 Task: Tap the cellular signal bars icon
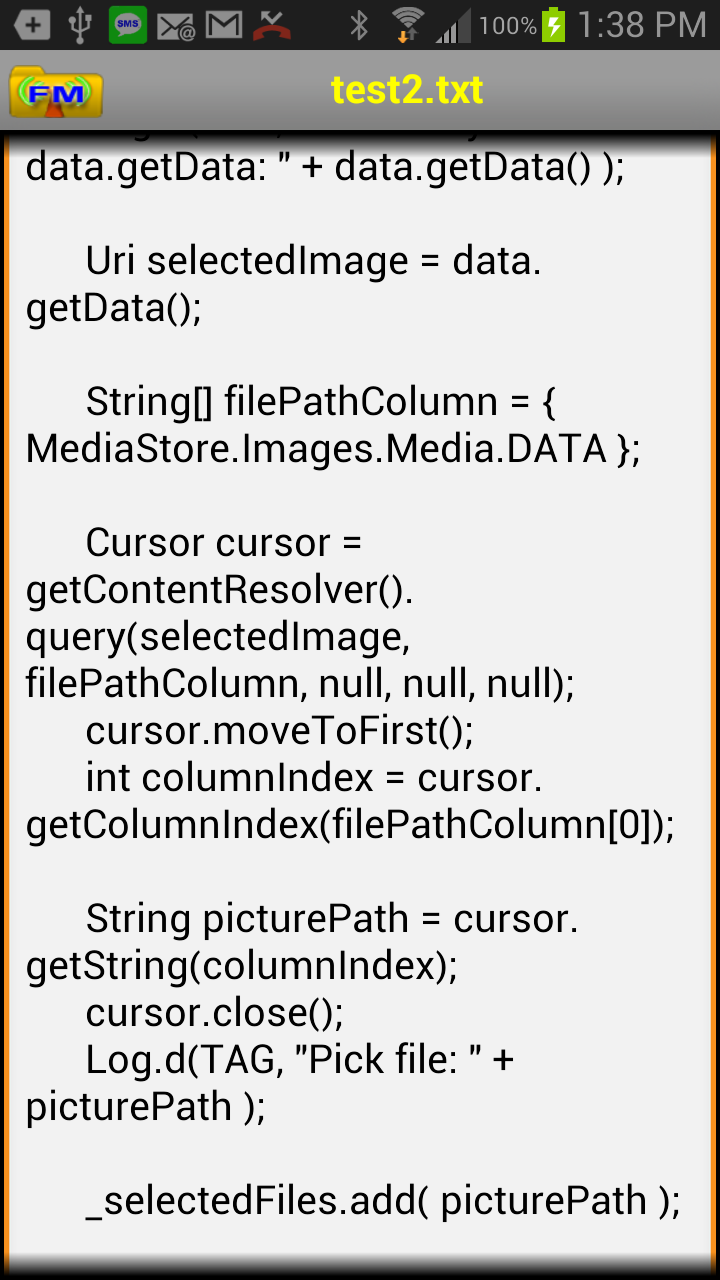point(452,26)
